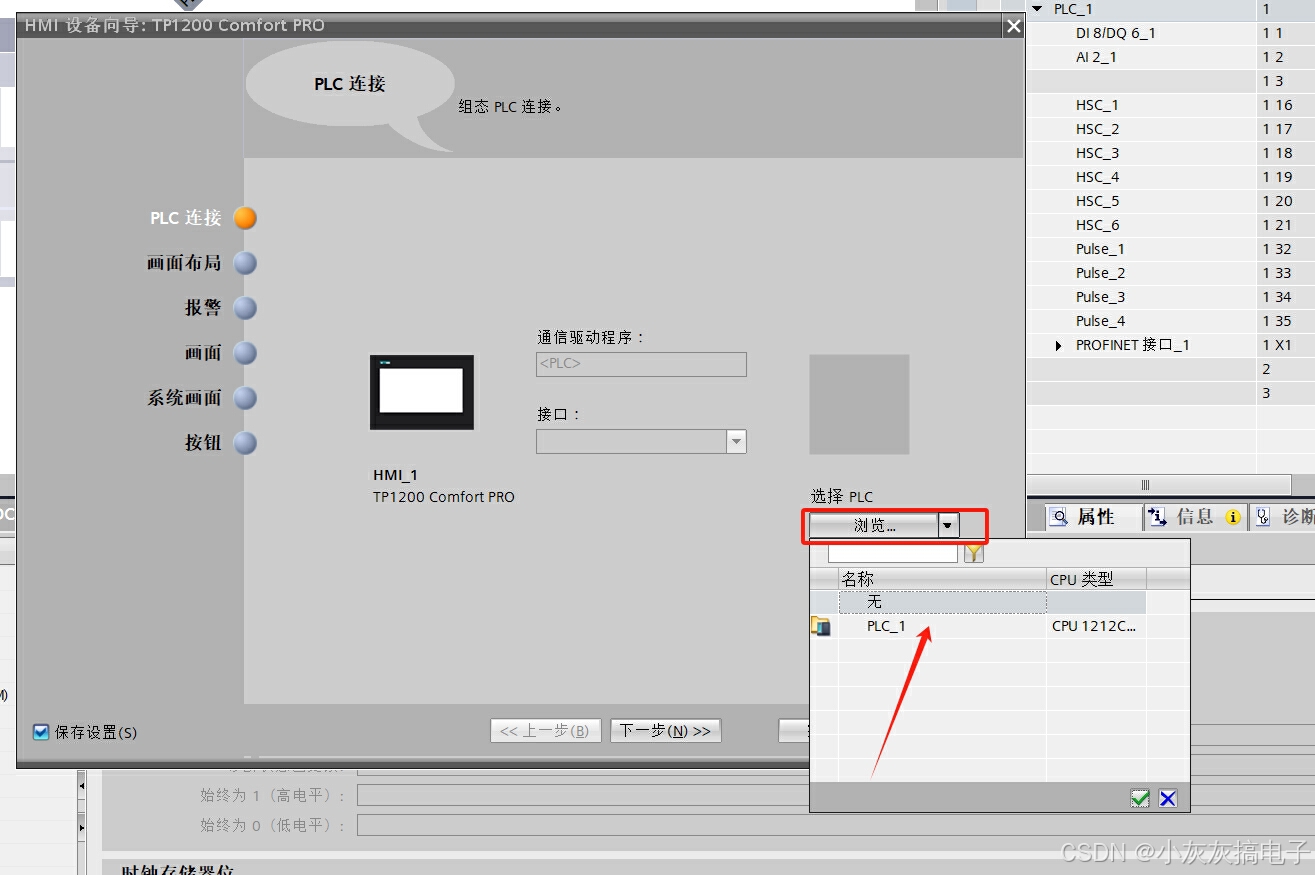The image size is (1315, 875).
Task: Click the 诊断 tab icon
Action: 1263,517
